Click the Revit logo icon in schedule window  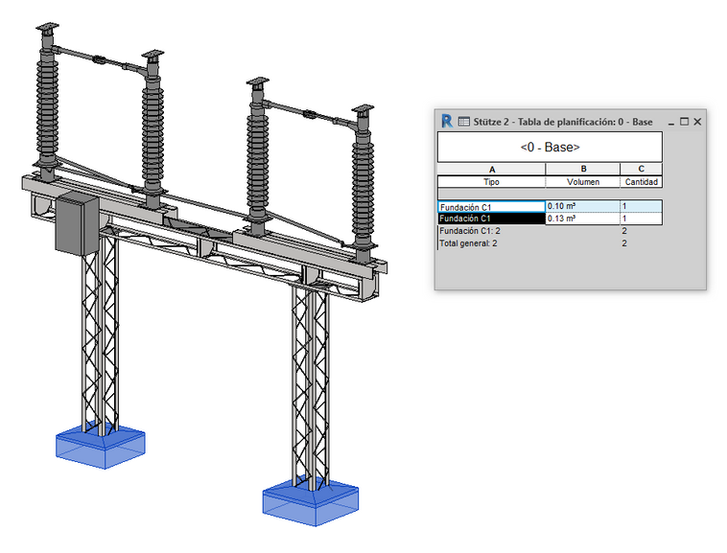pyautogui.click(x=446, y=121)
